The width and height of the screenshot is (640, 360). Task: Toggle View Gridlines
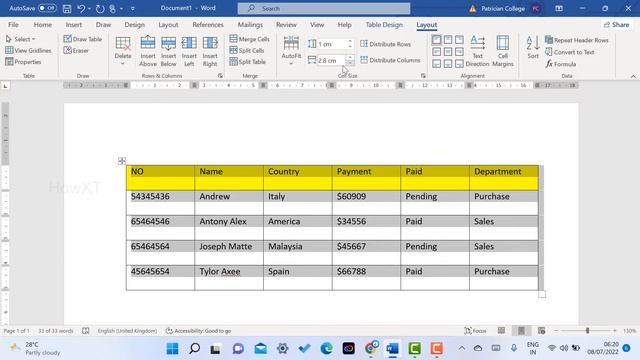point(28,51)
